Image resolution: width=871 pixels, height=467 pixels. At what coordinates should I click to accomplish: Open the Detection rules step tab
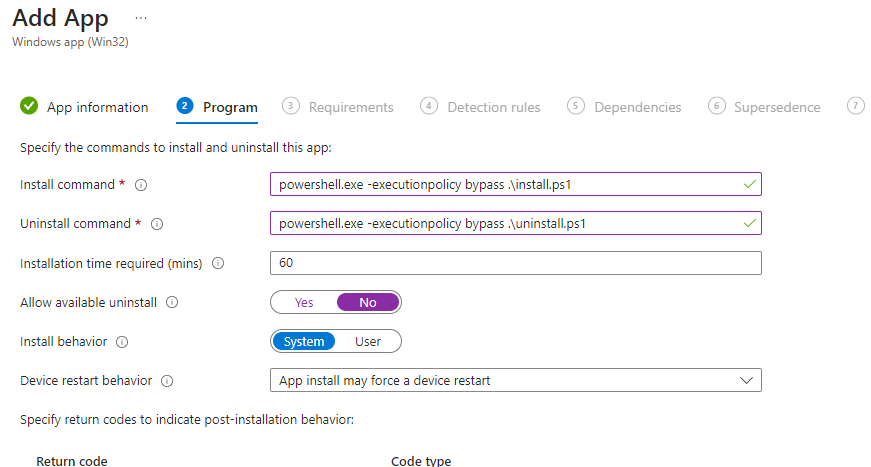click(493, 107)
